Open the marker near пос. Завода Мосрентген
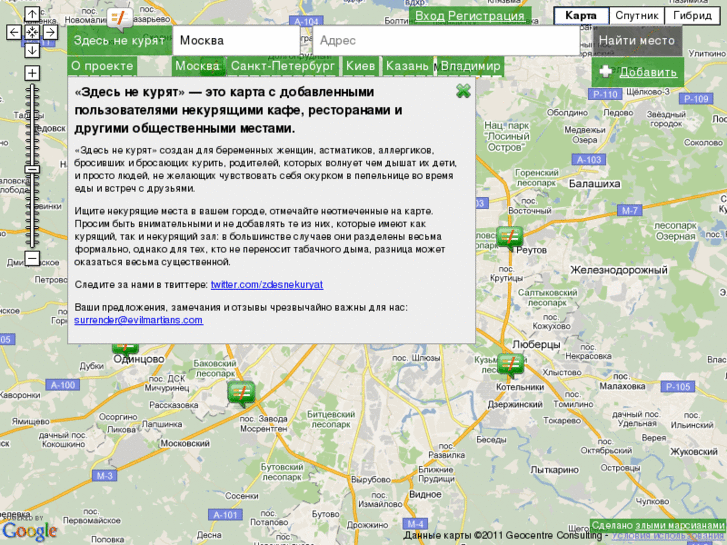Image resolution: width=727 pixels, height=545 pixels. [241, 394]
